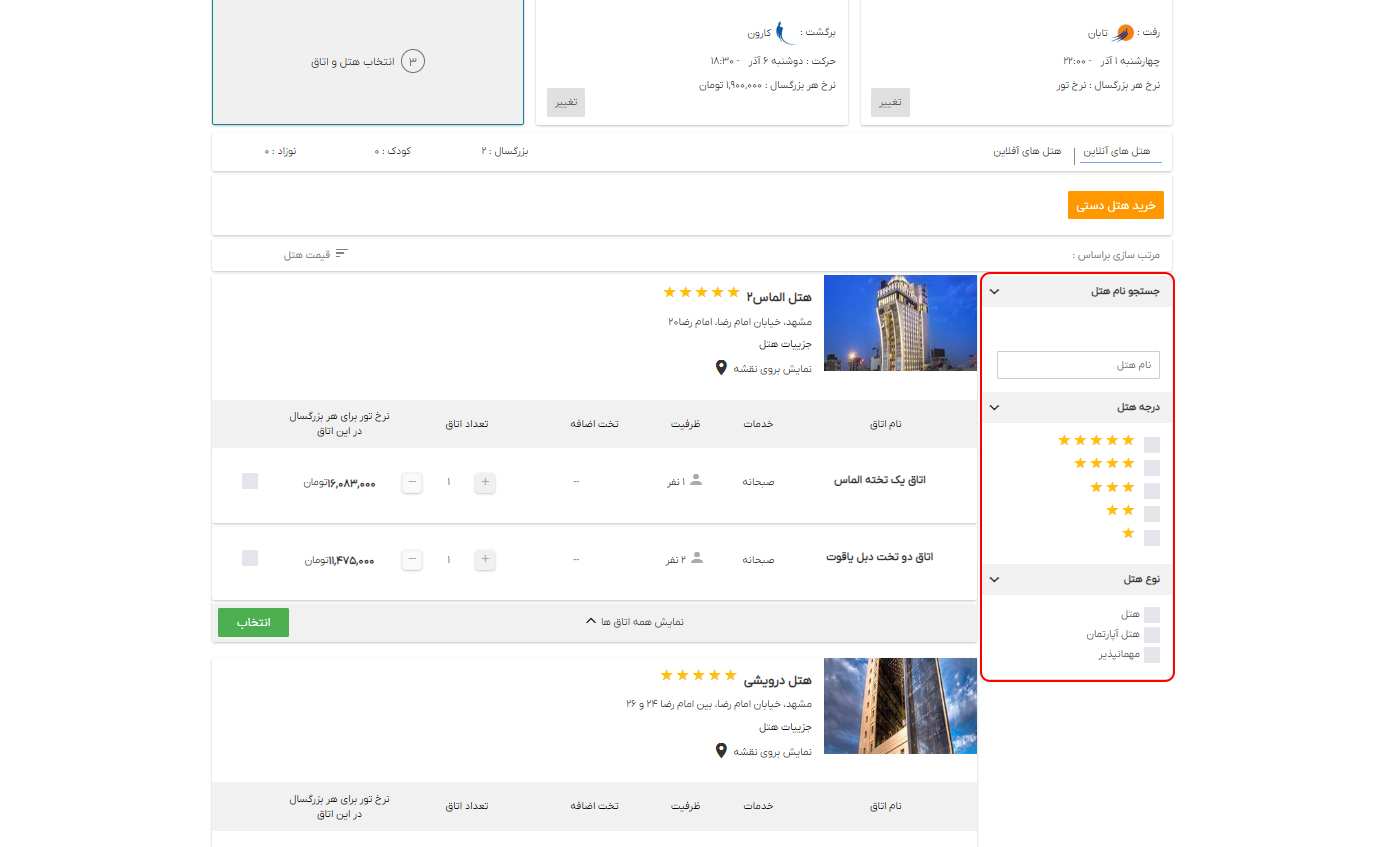Viewport: 1392px width, 847px height.
Task: Click the Taban airline logo
Action: click(x=1124, y=32)
